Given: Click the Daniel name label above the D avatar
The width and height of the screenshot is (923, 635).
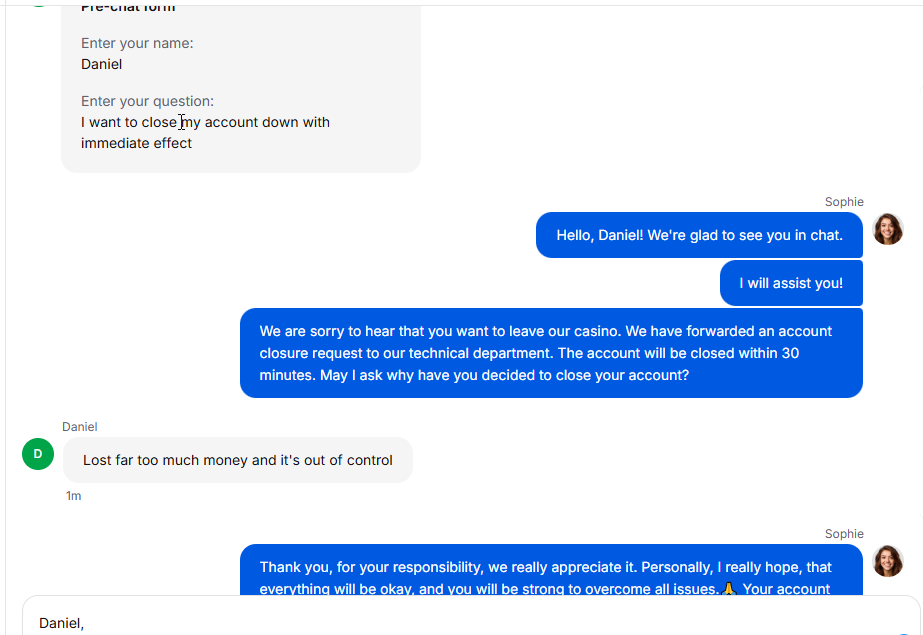Looking at the screenshot, I should [79, 427].
